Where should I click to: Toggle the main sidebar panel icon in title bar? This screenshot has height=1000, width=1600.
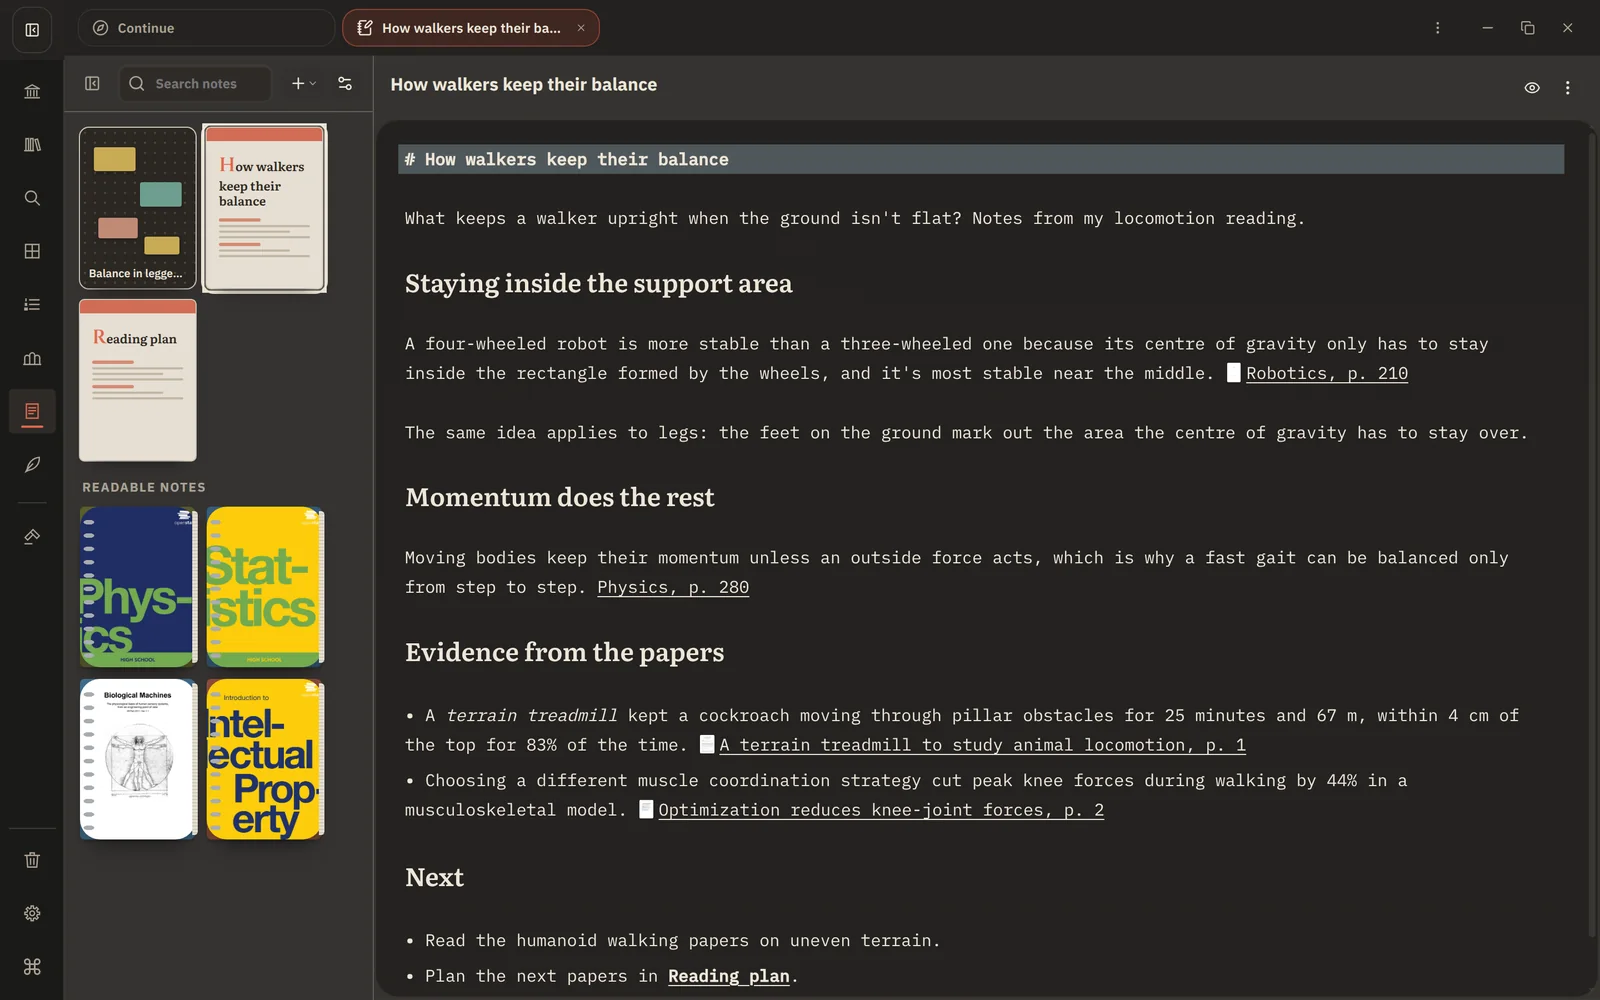click(32, 29)
